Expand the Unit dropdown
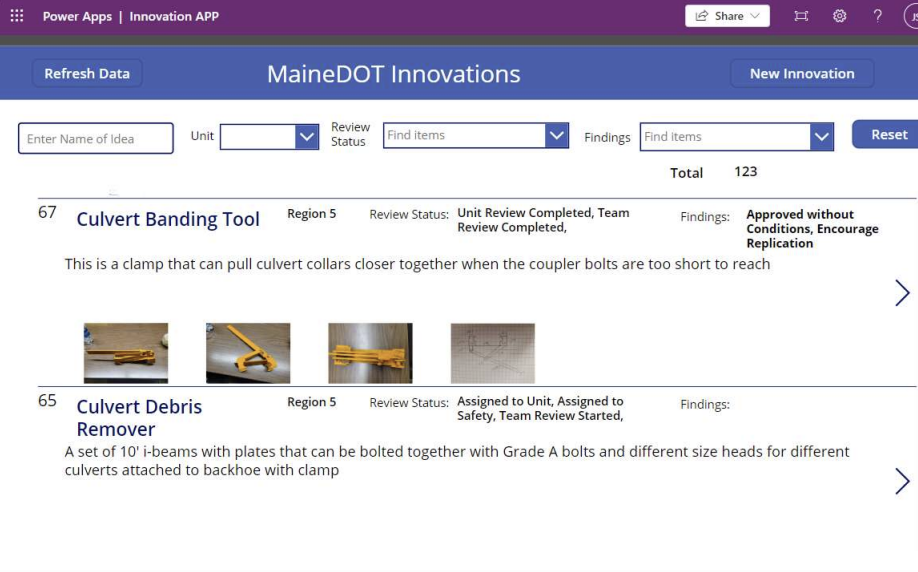The image size is (918, 572). [307, 137]
